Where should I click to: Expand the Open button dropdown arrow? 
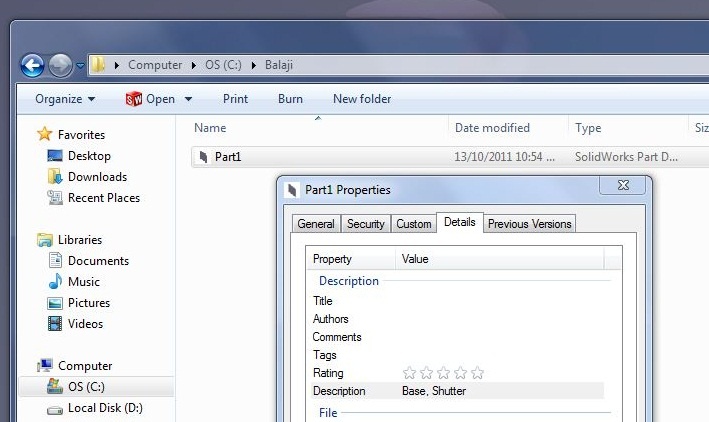189,99
